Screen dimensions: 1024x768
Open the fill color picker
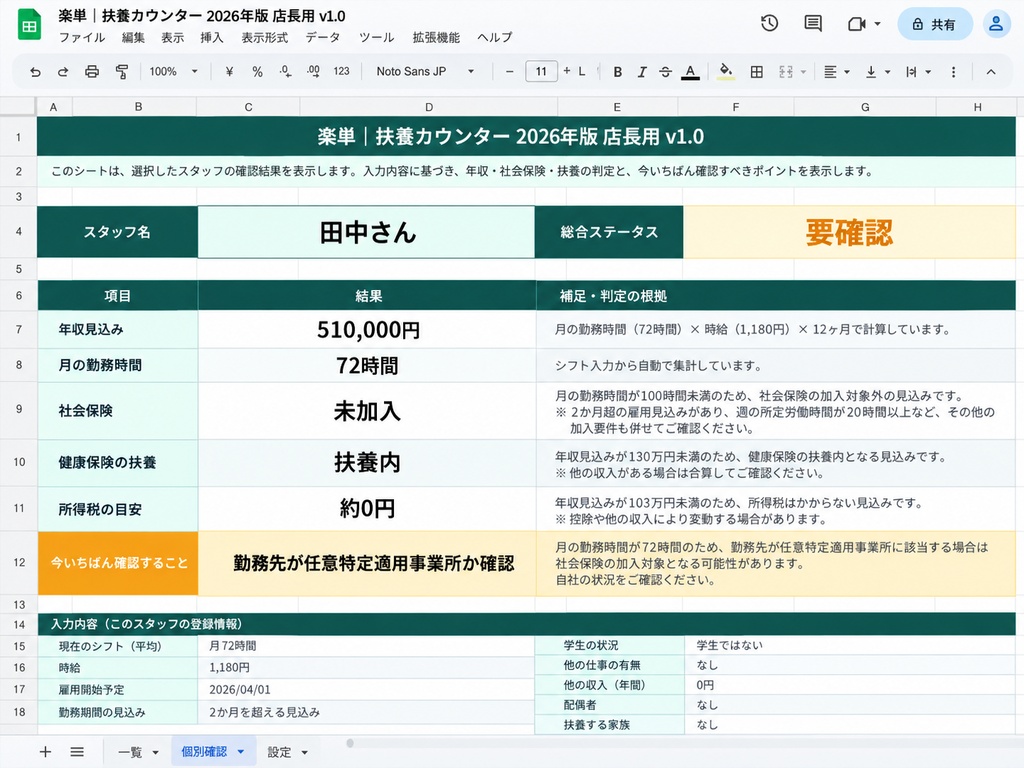pos(726,72)
